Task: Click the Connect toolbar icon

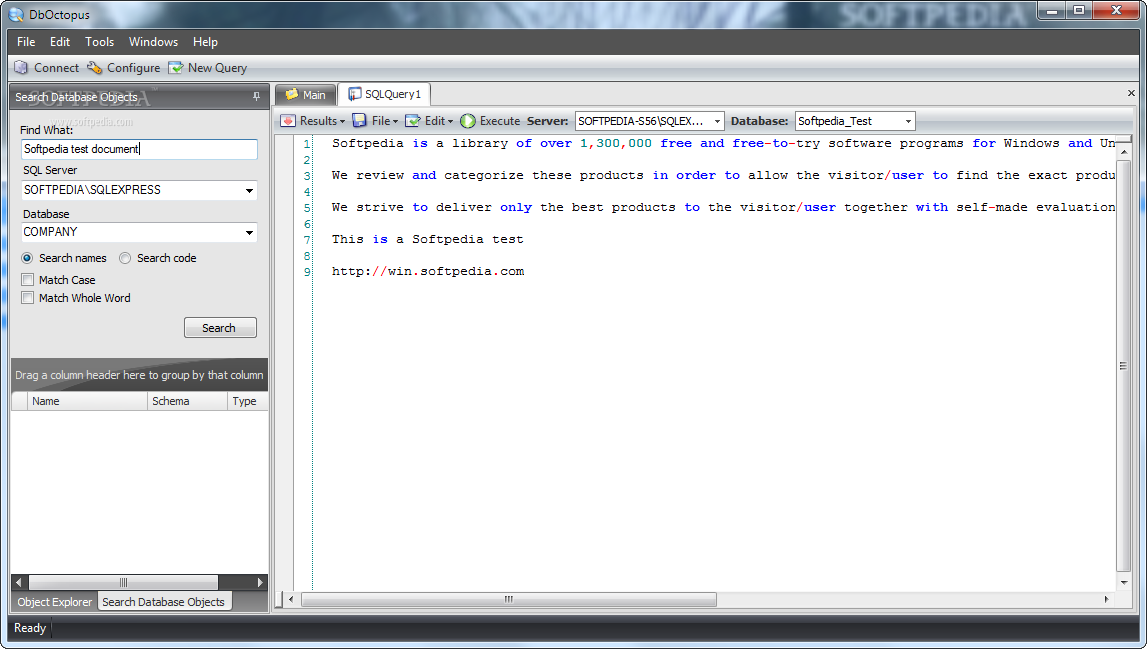Action: tap(21, 67)
